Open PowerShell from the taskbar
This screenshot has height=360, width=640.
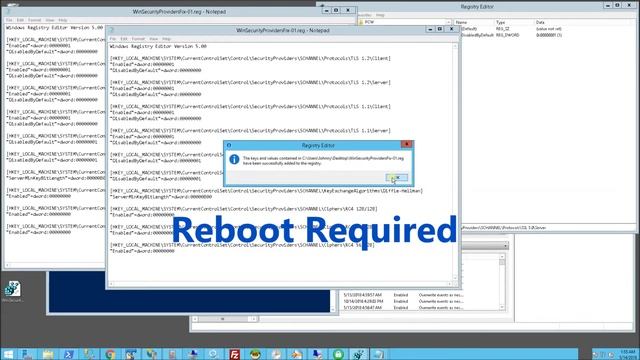click(x=69, y=354)
